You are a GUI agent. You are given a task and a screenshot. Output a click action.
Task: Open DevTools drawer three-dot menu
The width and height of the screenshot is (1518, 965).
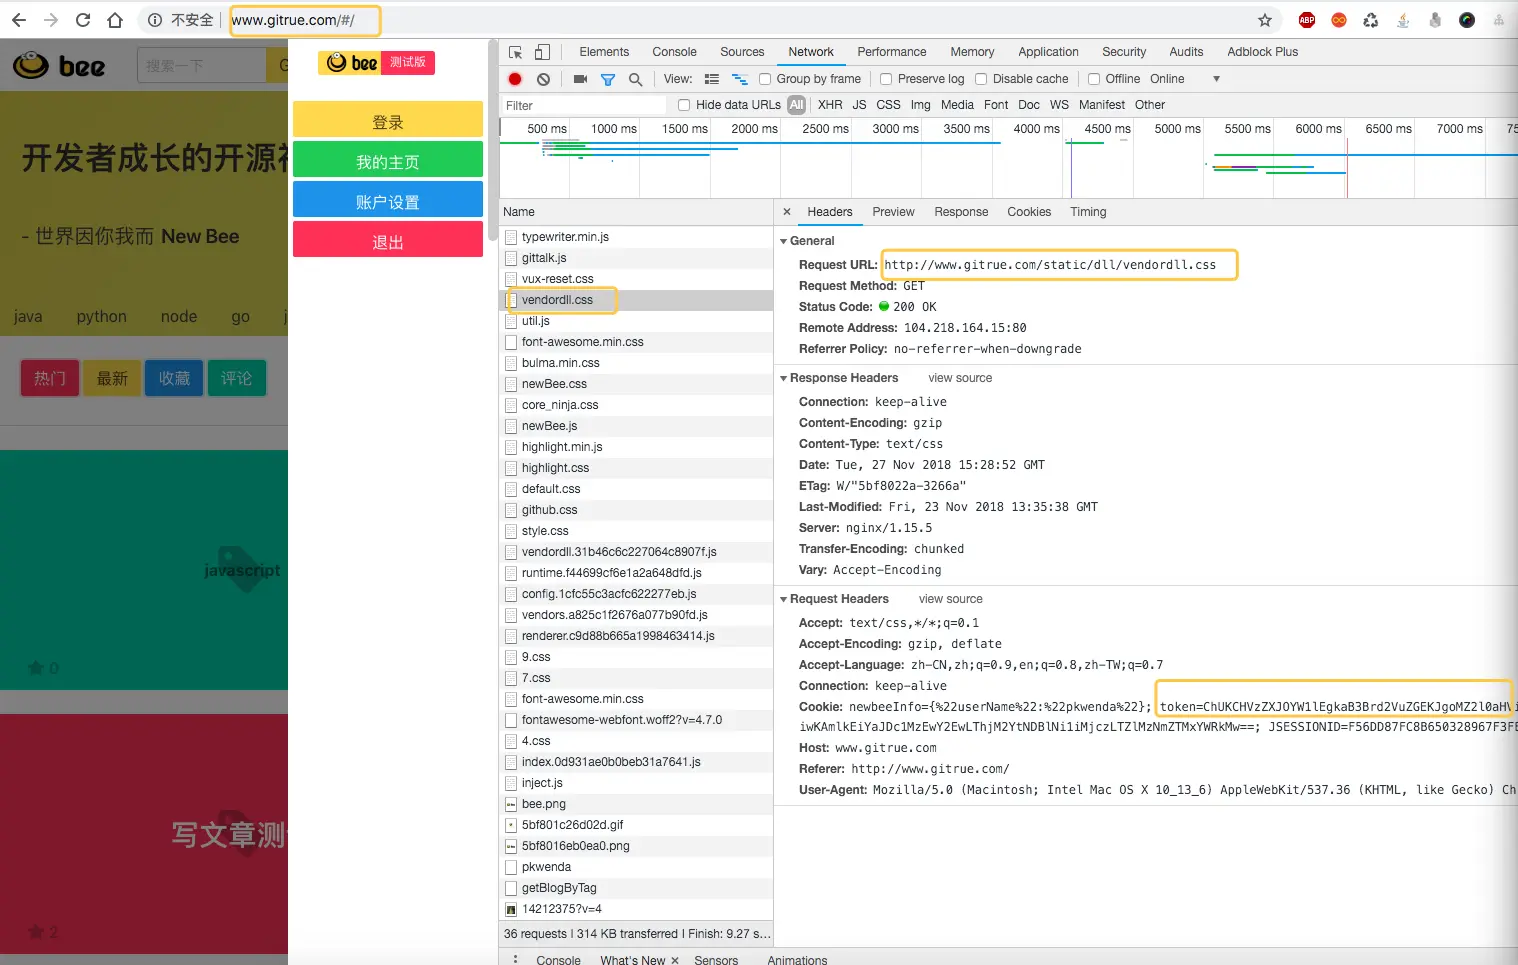(515, 959)
